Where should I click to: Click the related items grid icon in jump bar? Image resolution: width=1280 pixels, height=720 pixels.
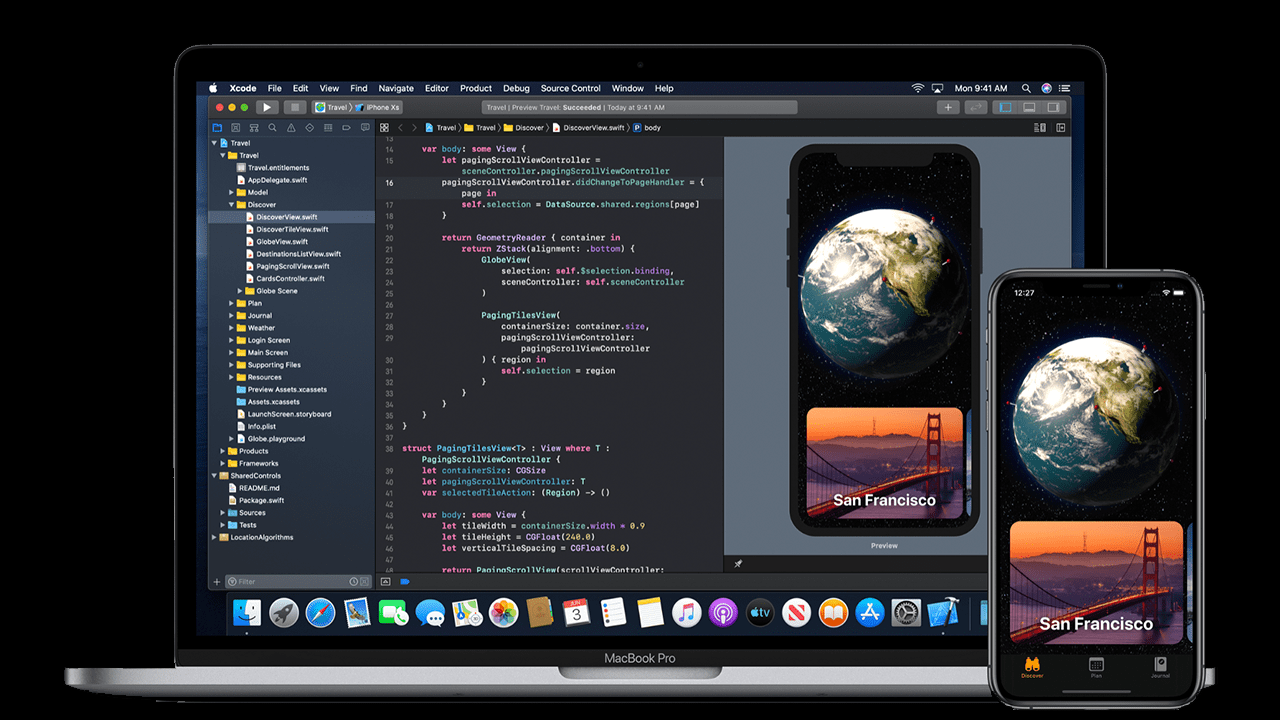384,128
